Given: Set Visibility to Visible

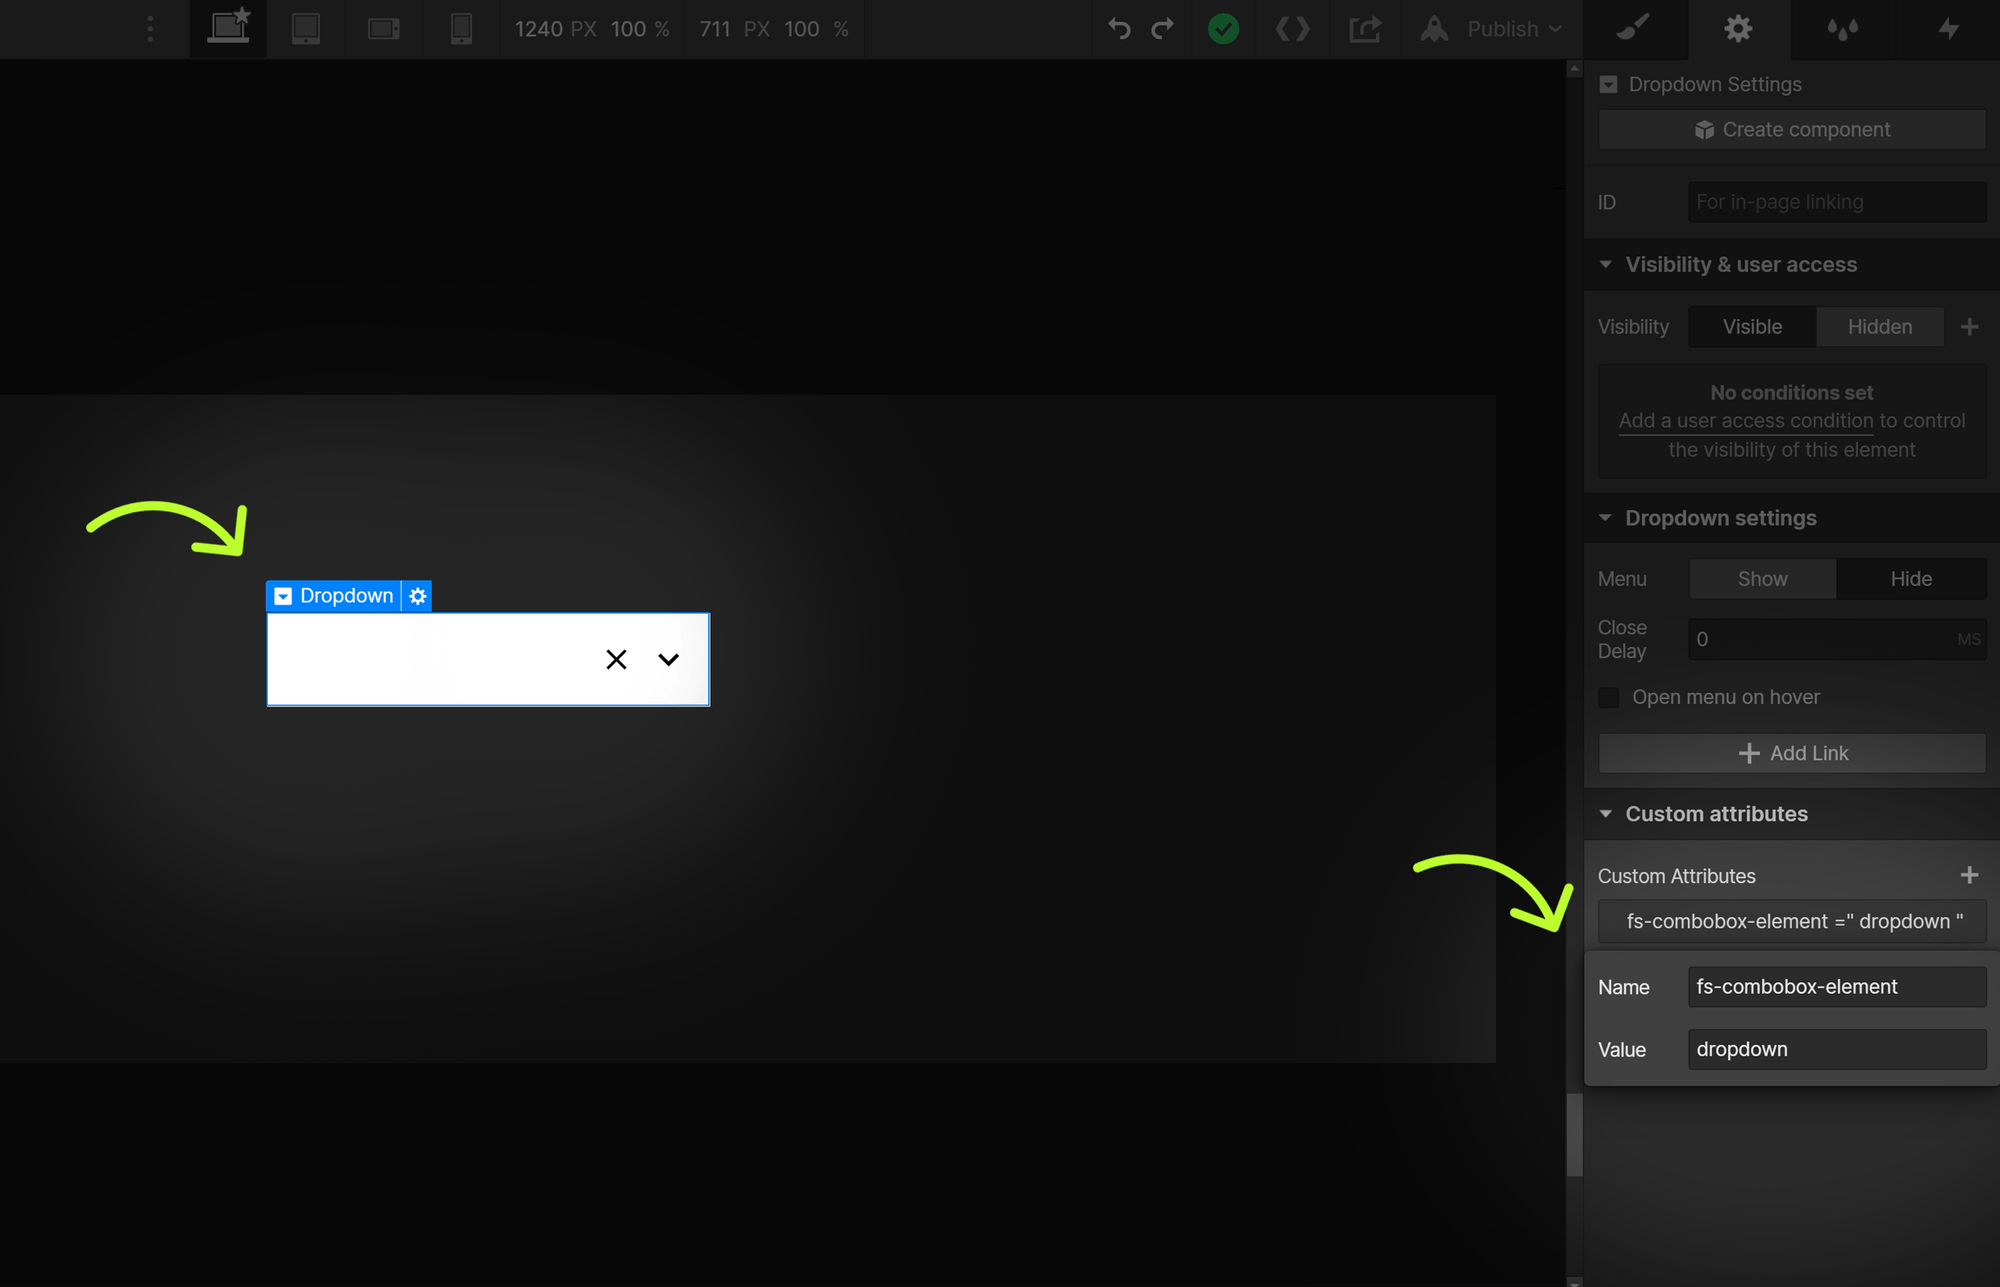Looking at the screenshot, I should 1751,326.
